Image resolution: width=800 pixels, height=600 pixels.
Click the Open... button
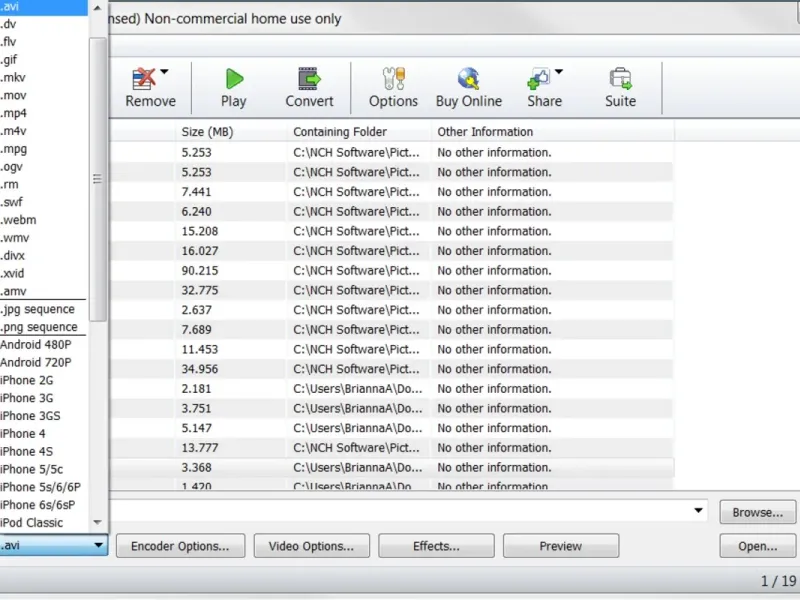click(758, 546)
